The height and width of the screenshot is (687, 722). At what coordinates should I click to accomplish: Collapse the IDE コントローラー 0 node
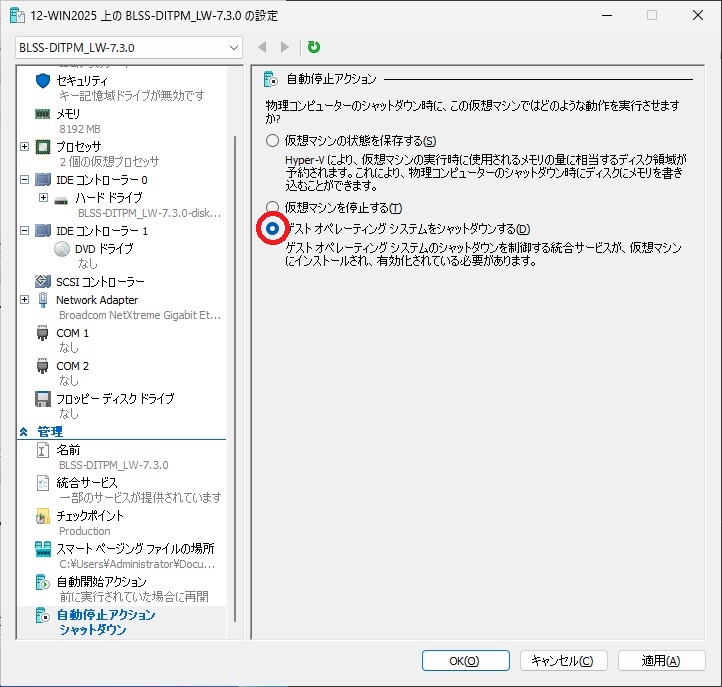click(x=25, y=180)
